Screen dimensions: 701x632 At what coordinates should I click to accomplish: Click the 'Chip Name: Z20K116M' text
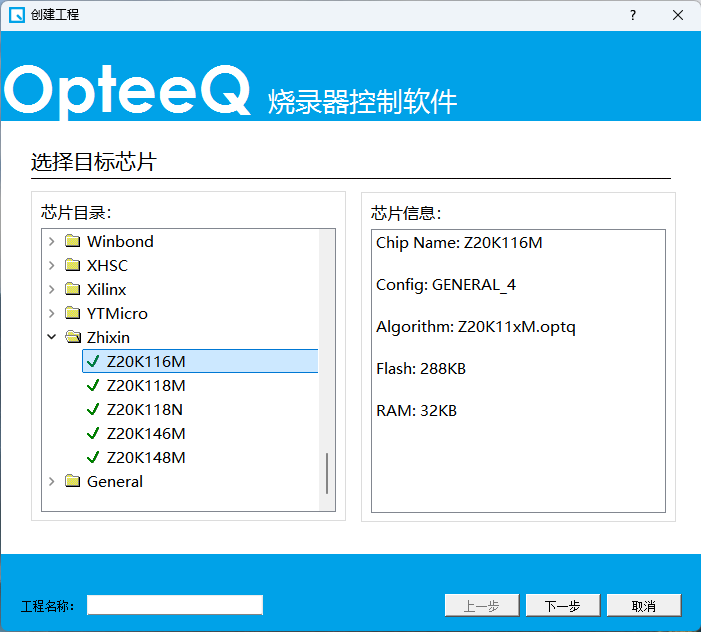pos(459,243)
